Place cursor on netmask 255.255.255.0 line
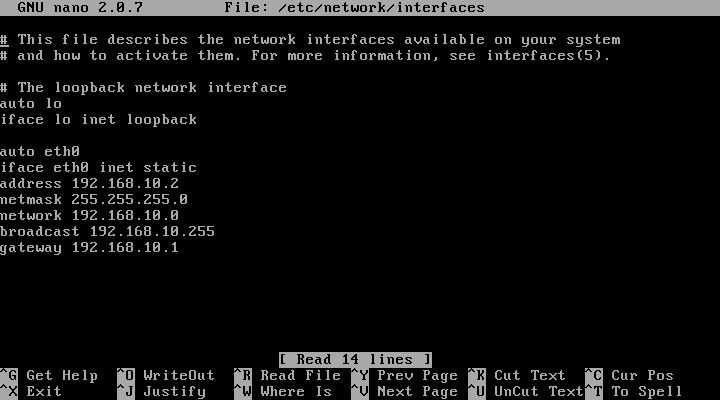This screenshot has height=400, width=720. click(94, 200)
